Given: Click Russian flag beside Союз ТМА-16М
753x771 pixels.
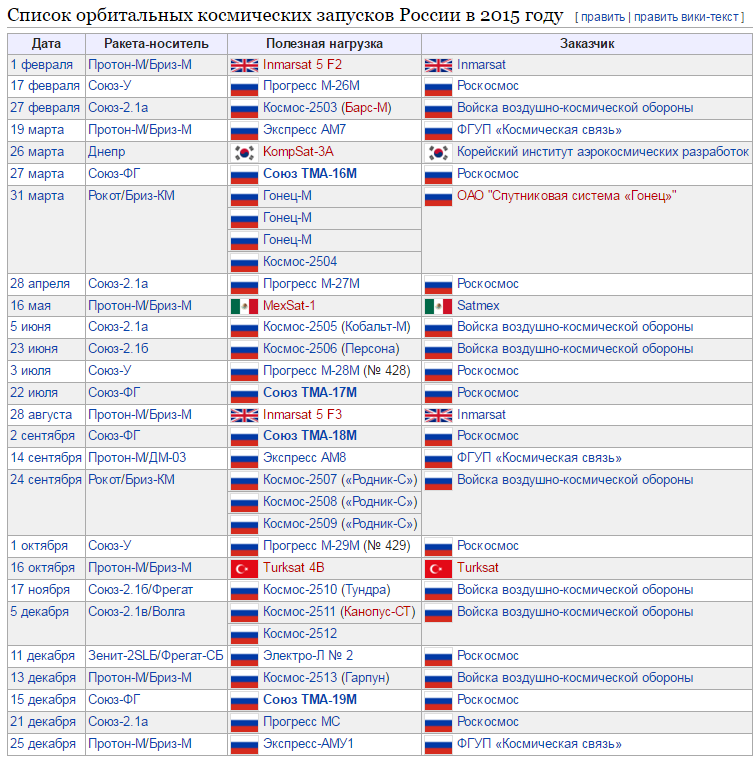Looking at the screenshot, I should [x=244, y=175].
